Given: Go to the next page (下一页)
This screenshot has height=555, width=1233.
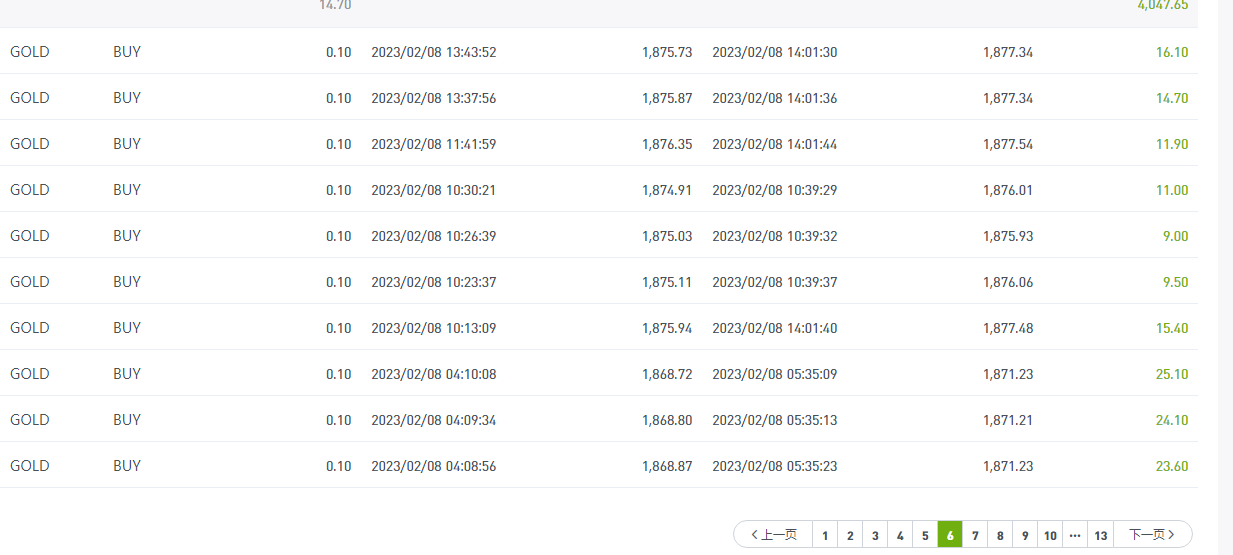Looking at the screenshot, I should tap(1152, 535).
